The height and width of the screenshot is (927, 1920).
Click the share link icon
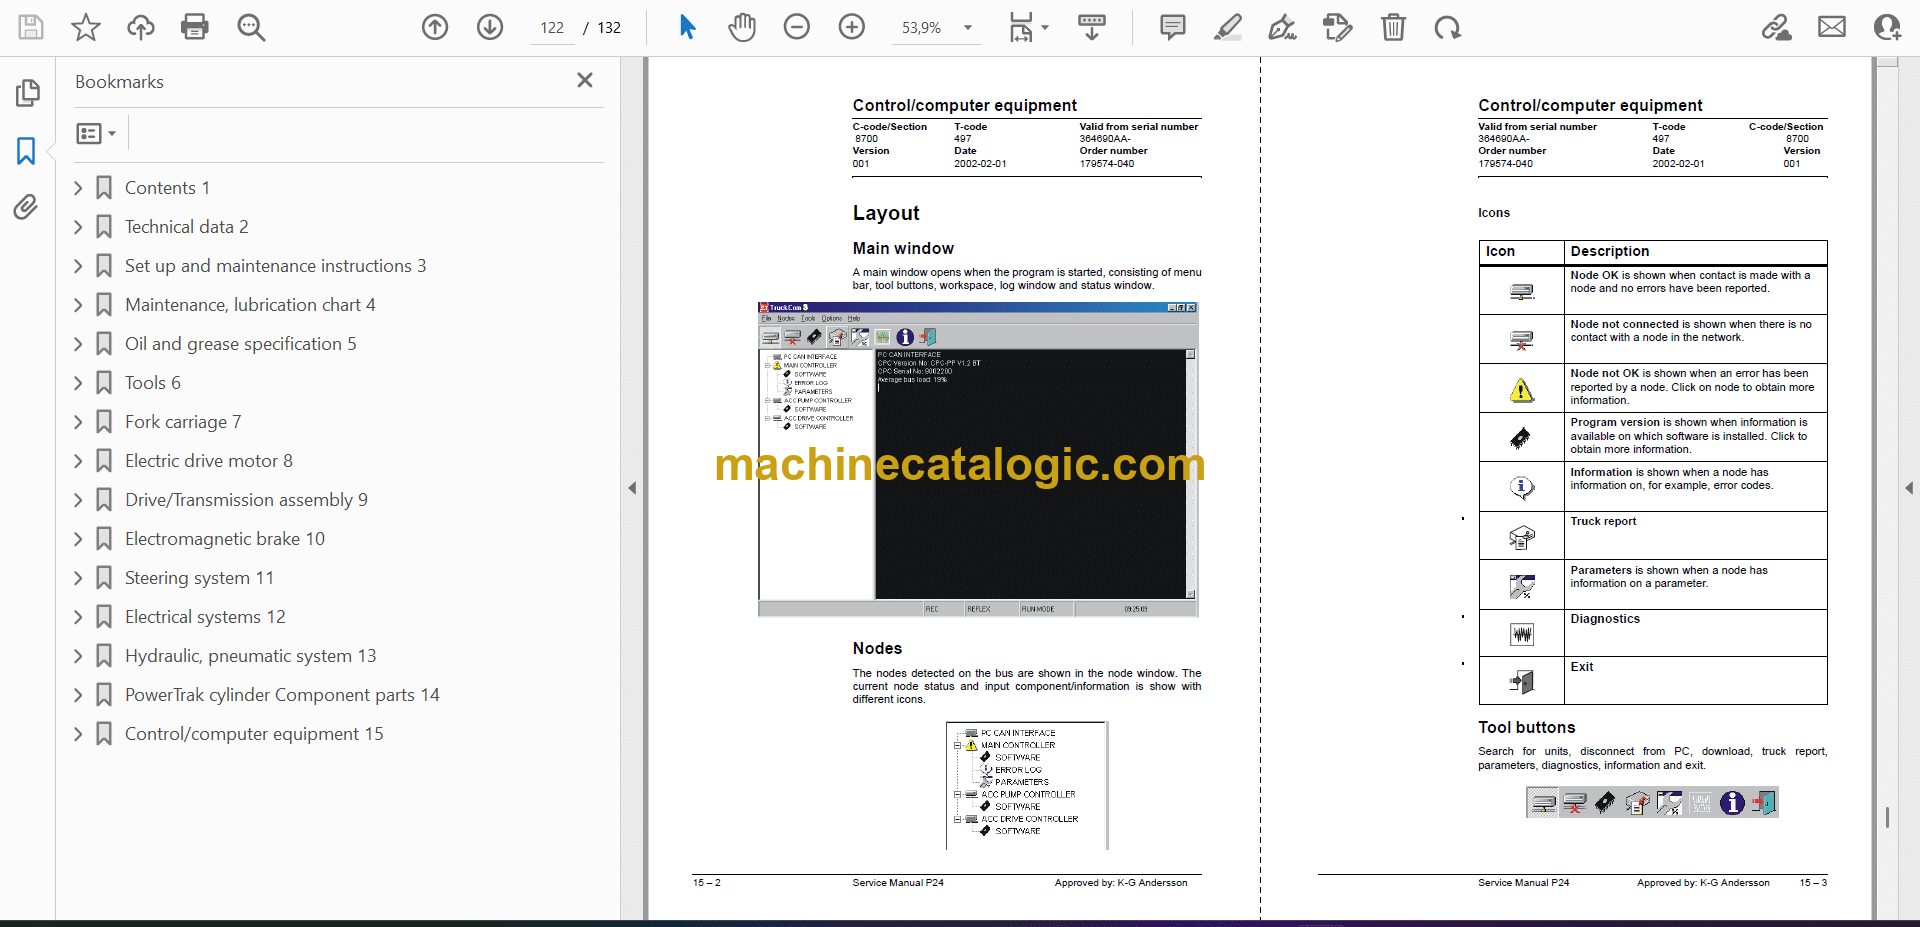click(1777, 27)
